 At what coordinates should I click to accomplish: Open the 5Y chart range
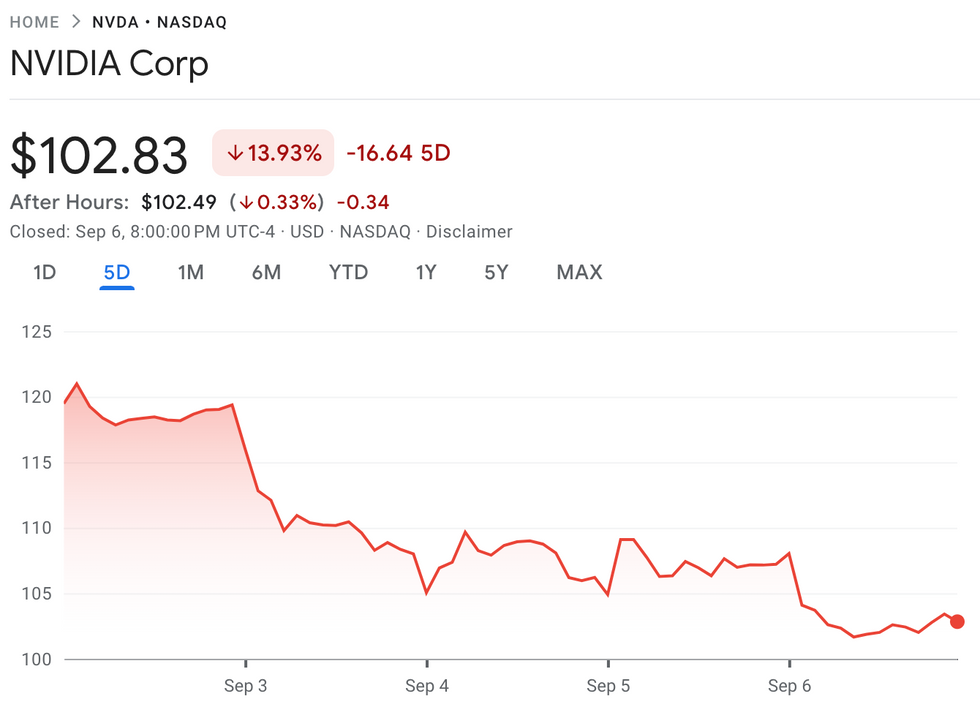(x=496, y=272)
